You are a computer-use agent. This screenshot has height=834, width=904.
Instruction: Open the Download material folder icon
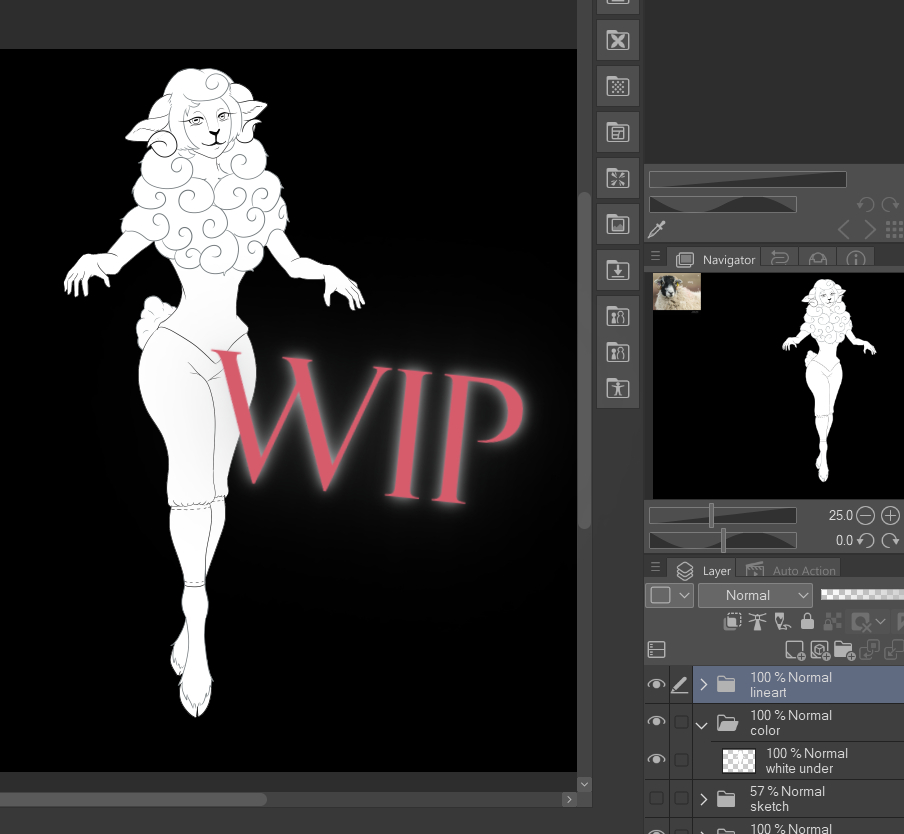tap(618, 270)
